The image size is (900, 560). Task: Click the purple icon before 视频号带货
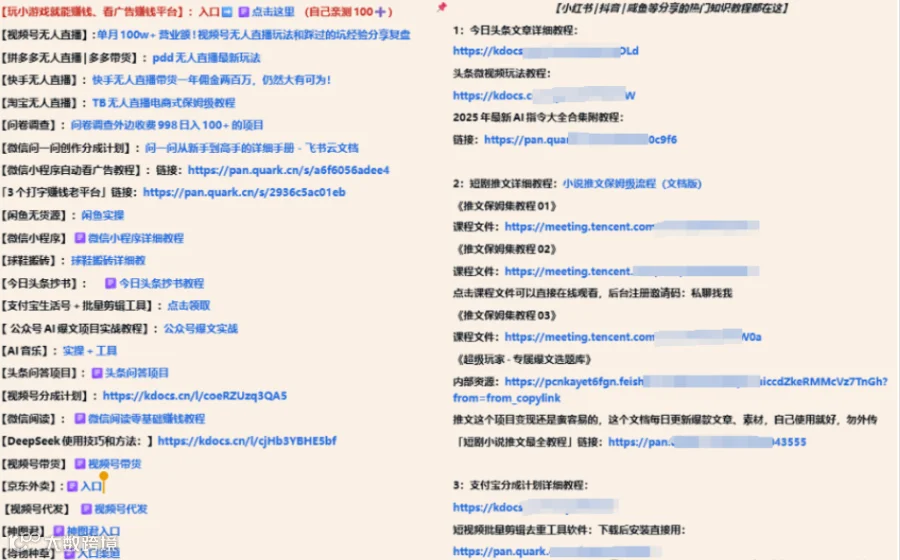coord(80,464)
